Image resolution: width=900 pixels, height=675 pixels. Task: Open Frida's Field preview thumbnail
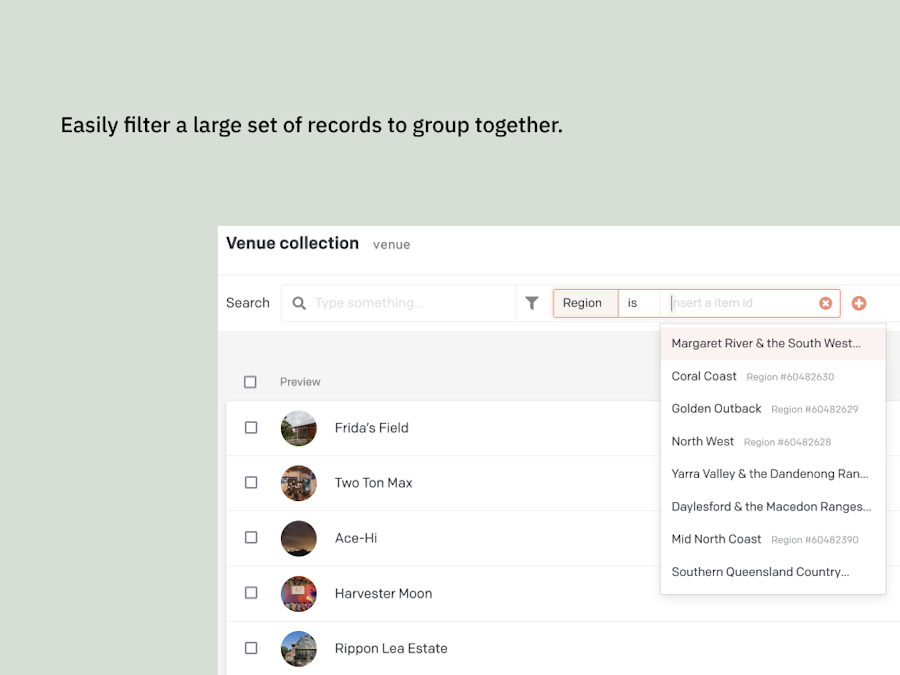tap(298, 428)
